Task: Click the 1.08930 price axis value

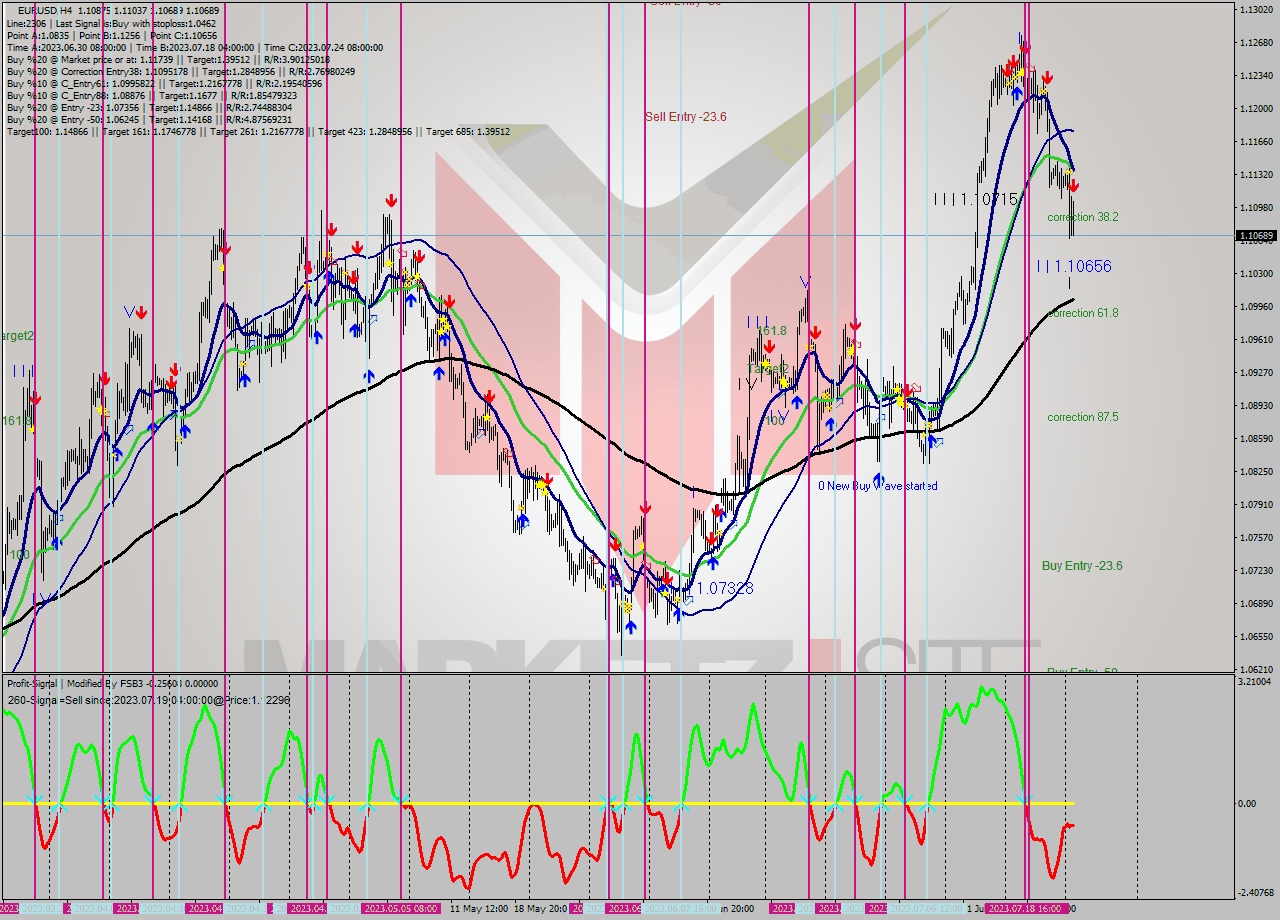Action: (1256, 405)
